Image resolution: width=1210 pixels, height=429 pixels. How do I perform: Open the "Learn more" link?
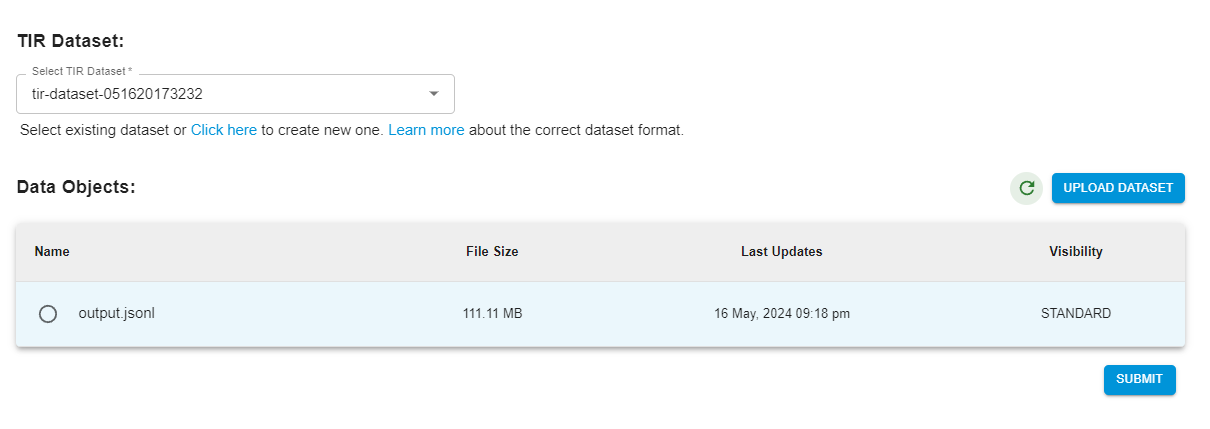click(426, 130)
